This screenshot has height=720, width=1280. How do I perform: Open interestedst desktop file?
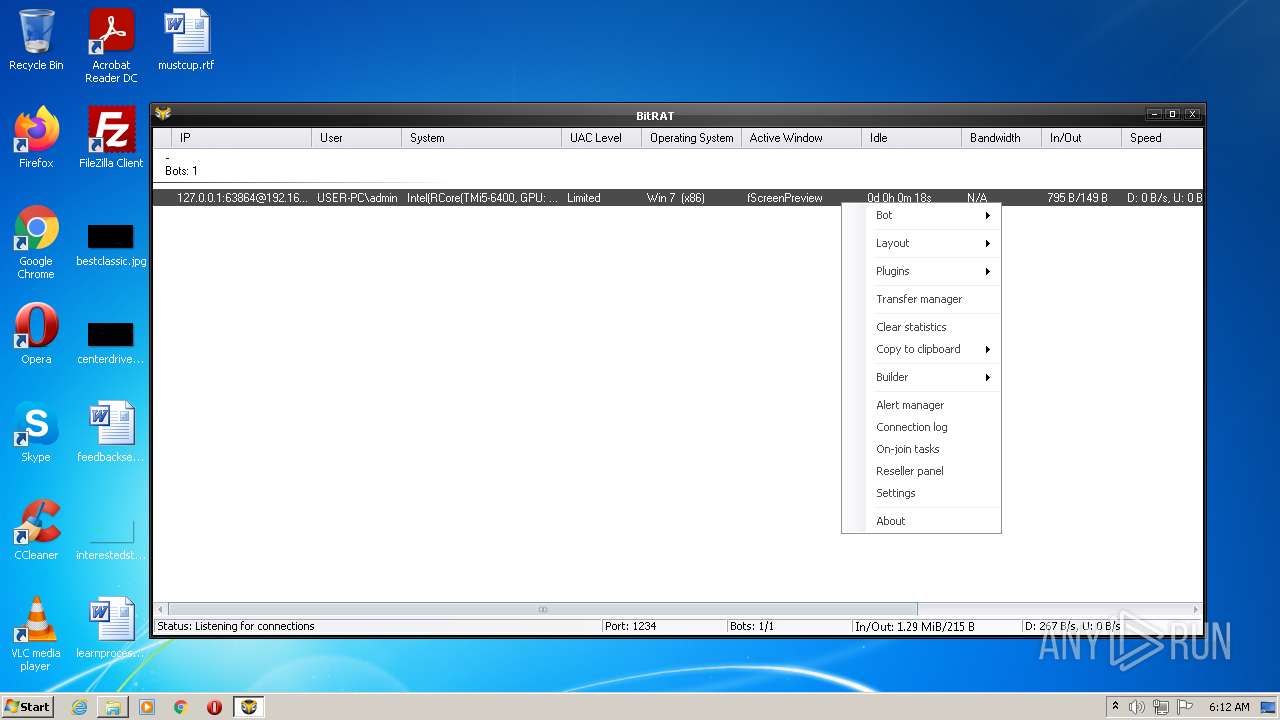coord(111,540)
